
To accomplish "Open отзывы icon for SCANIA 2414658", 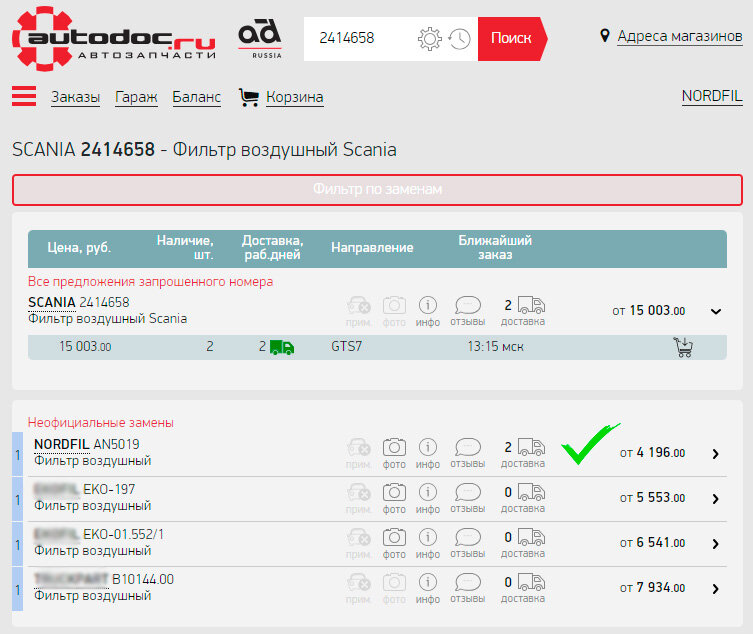I will (x=468, y=311).
